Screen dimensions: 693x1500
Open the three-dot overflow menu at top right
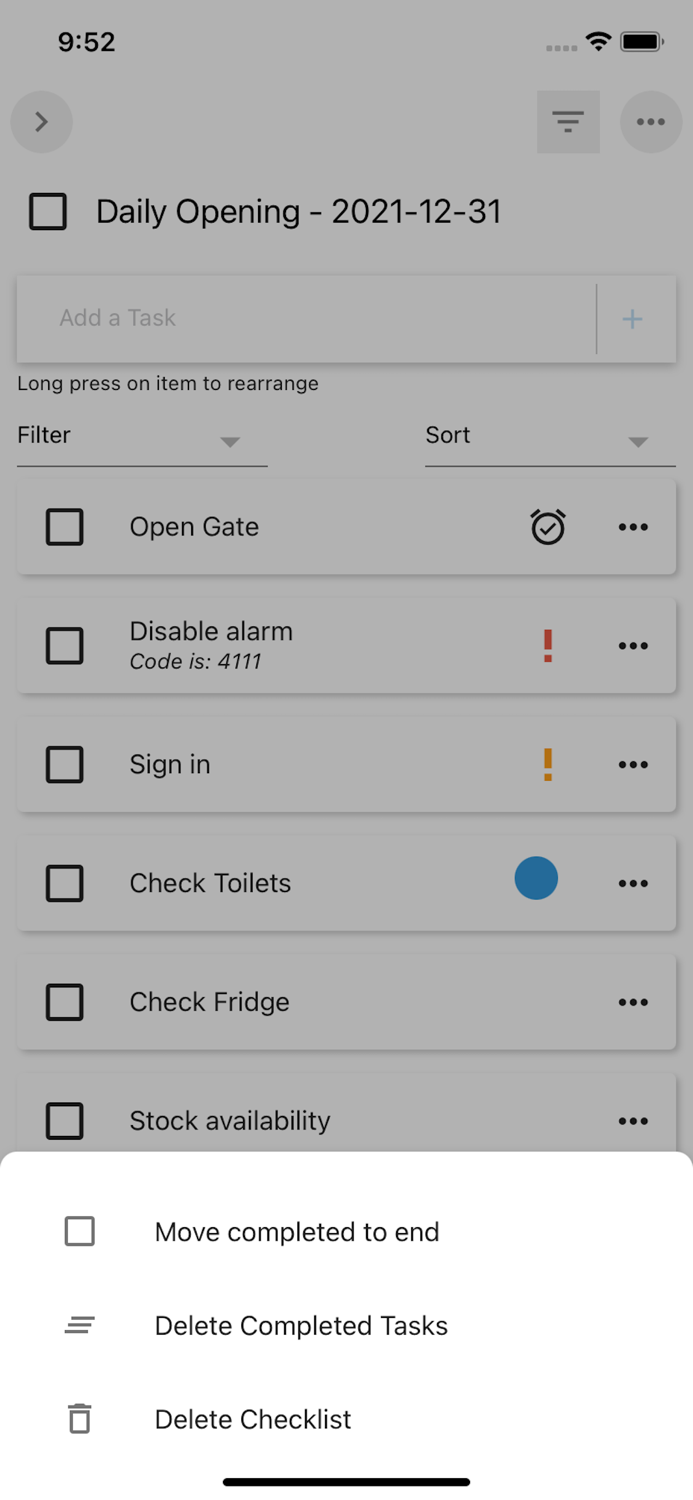pyautogui.click(x=651, y=121)
